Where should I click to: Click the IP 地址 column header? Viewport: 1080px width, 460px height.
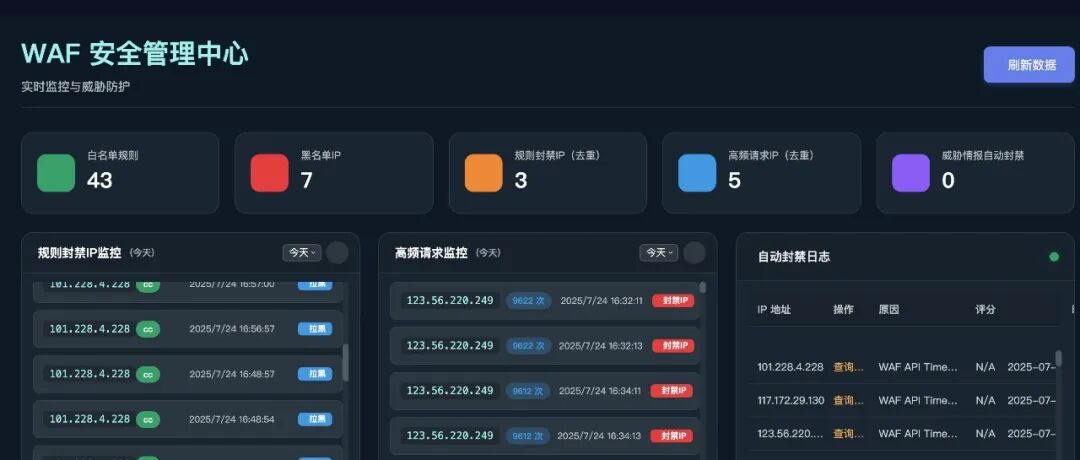(774, 310)
